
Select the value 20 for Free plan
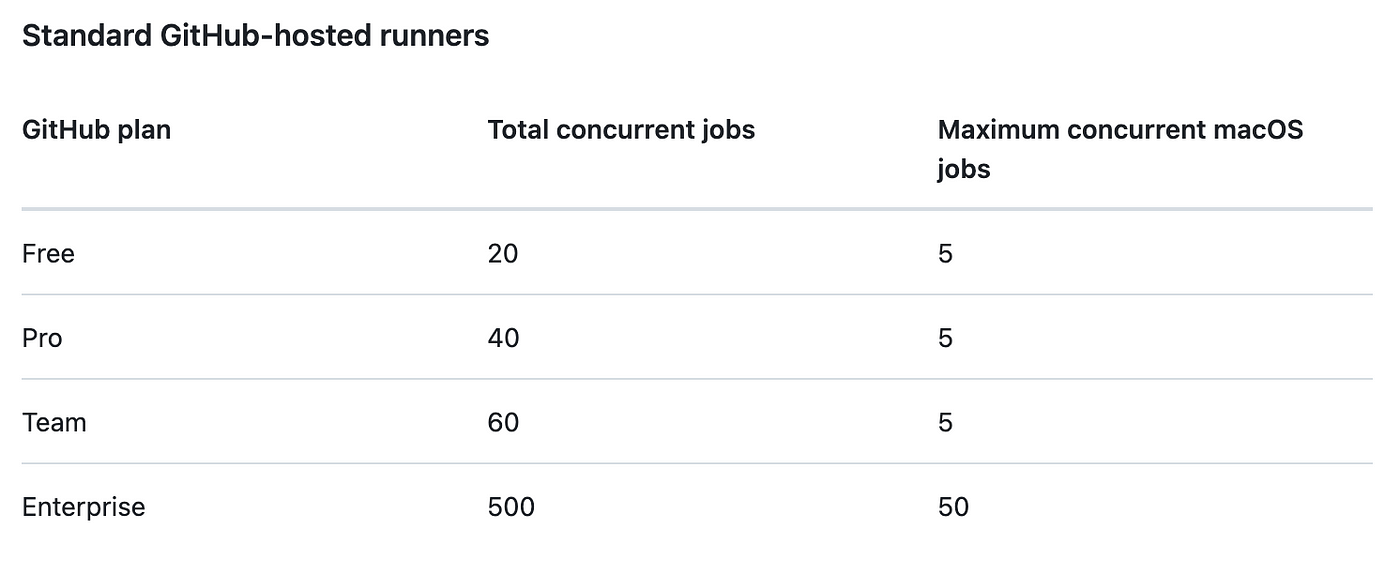pyautogui.click(x=503, y=254)
